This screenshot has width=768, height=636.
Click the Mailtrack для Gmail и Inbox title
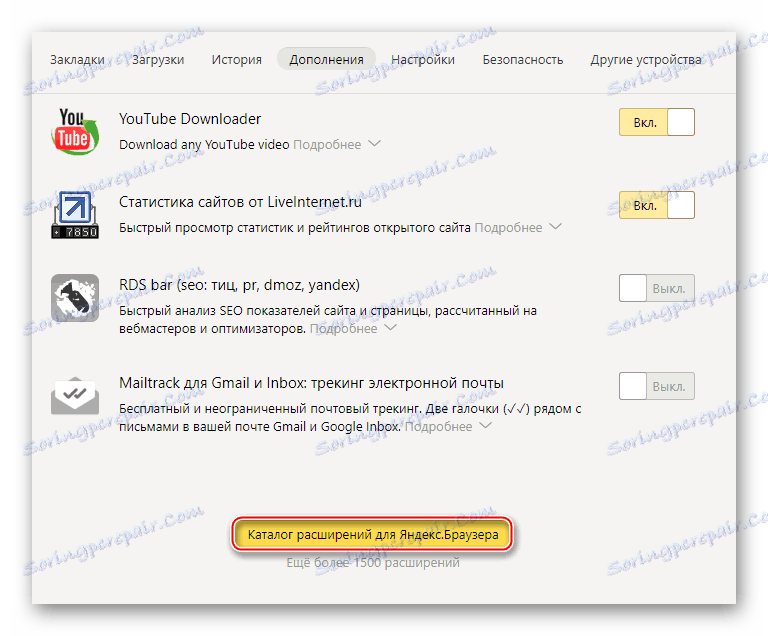312,383
